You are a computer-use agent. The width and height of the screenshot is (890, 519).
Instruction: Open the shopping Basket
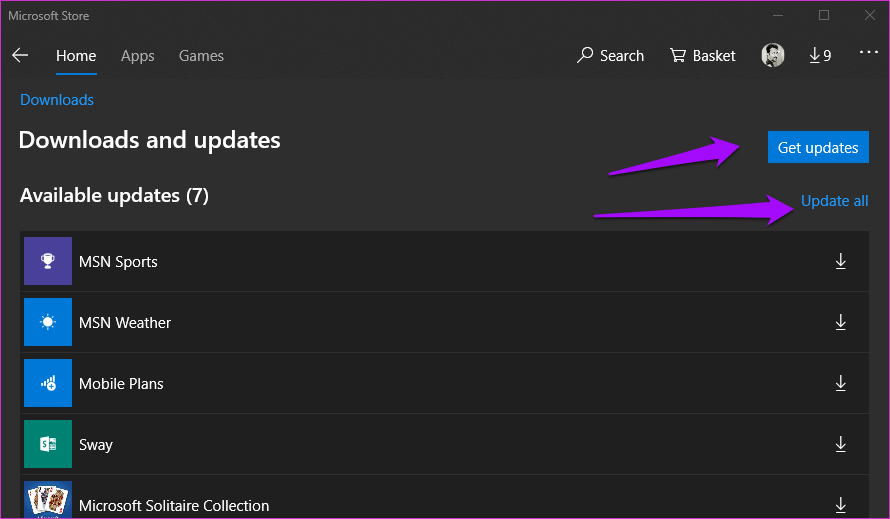702,56
